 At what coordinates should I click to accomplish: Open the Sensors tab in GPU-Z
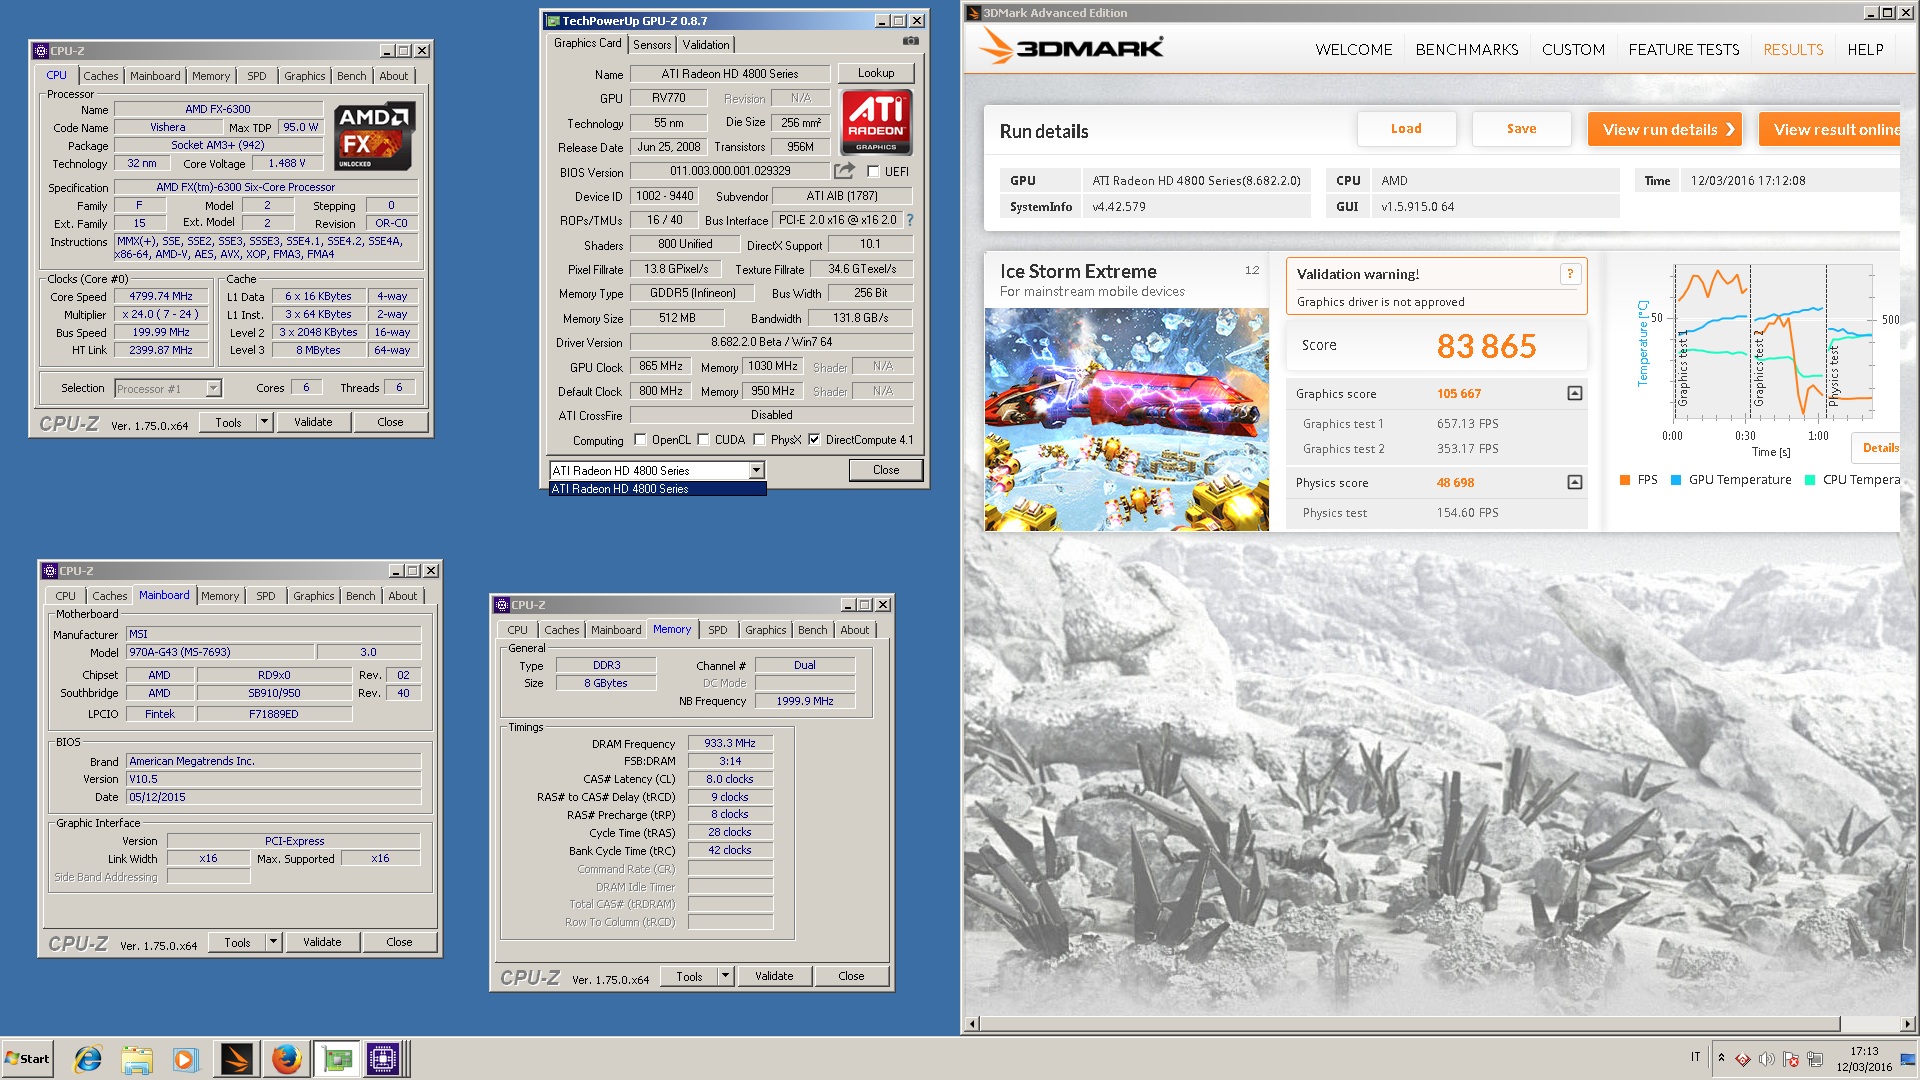652,45
